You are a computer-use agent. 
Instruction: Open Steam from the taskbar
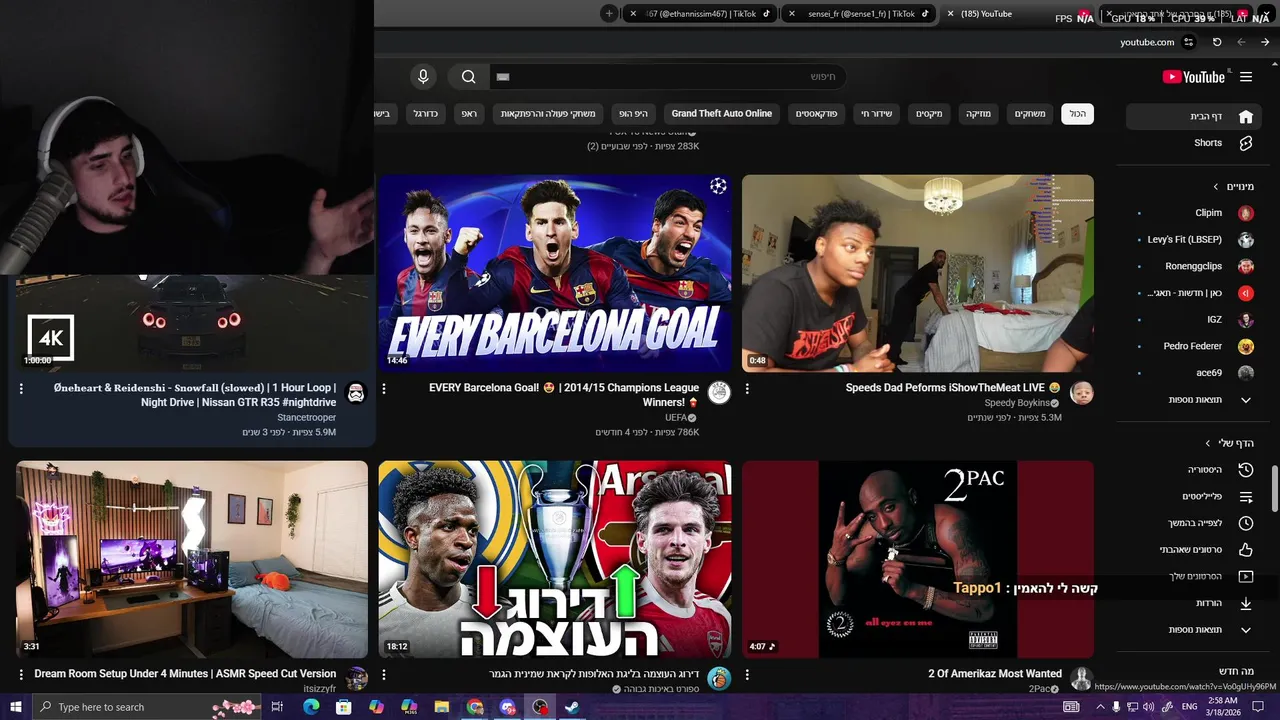pyautogui.click(x=573, y=707)
